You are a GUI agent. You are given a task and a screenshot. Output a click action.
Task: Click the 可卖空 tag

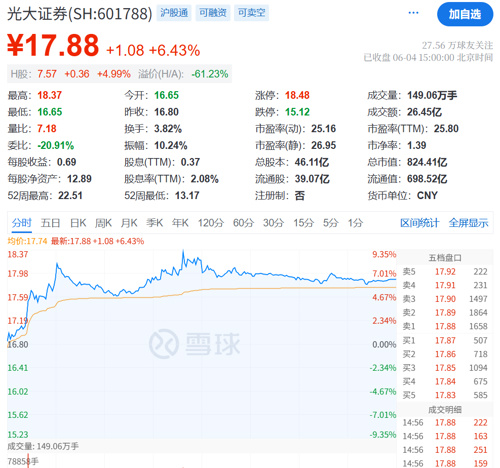251,13
